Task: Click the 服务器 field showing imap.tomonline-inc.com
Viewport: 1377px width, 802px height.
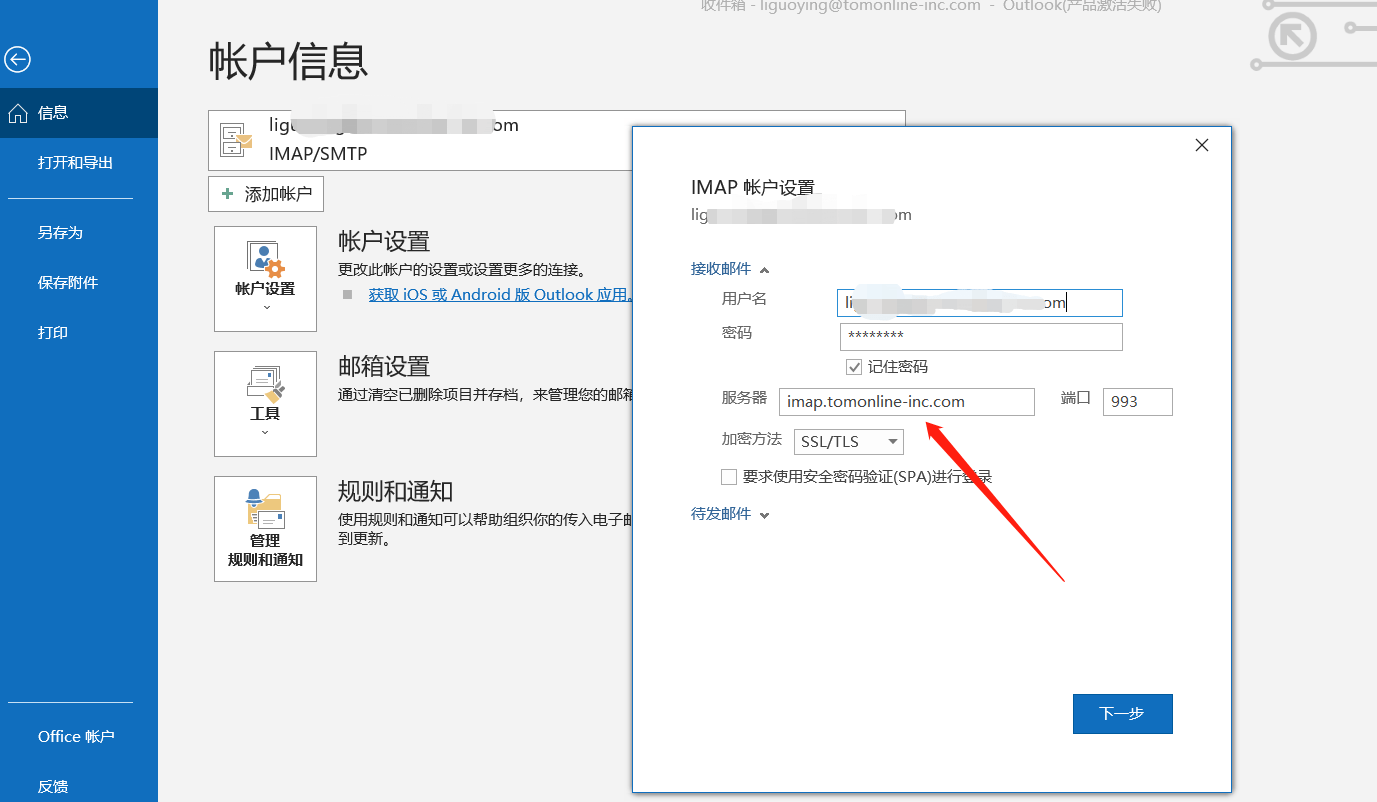Action: point(906,401)
